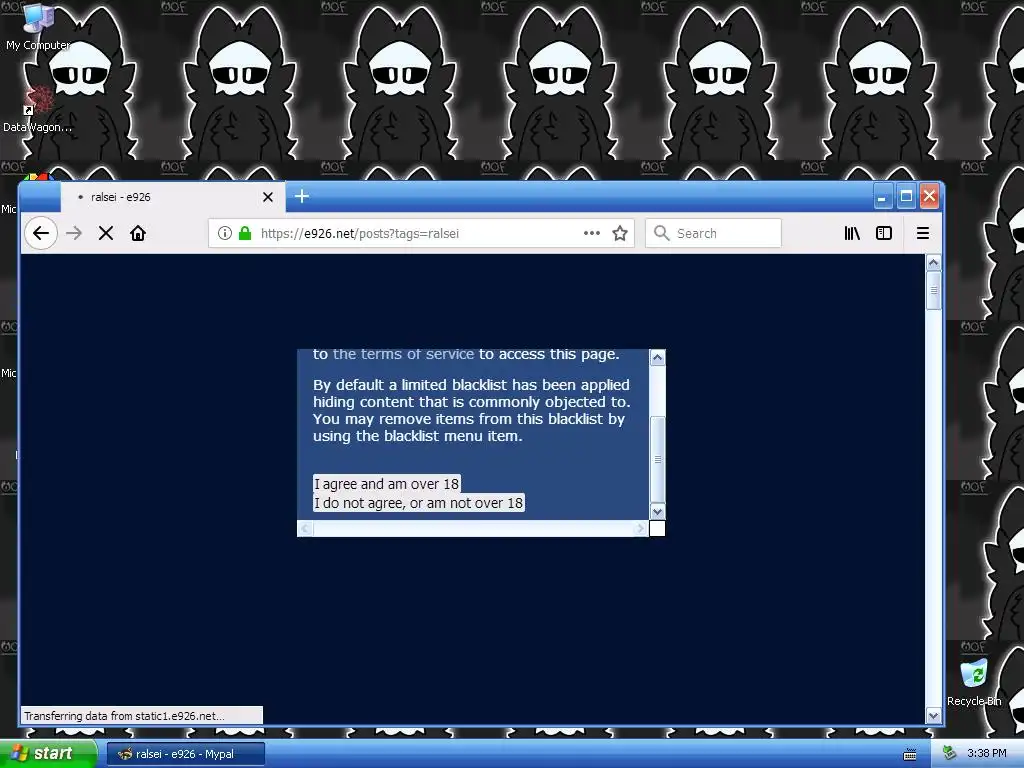The width and height of the screenshot is (1024, 768).
Task: Click the browser page scroll up arrow
Action: coord(934,263)
